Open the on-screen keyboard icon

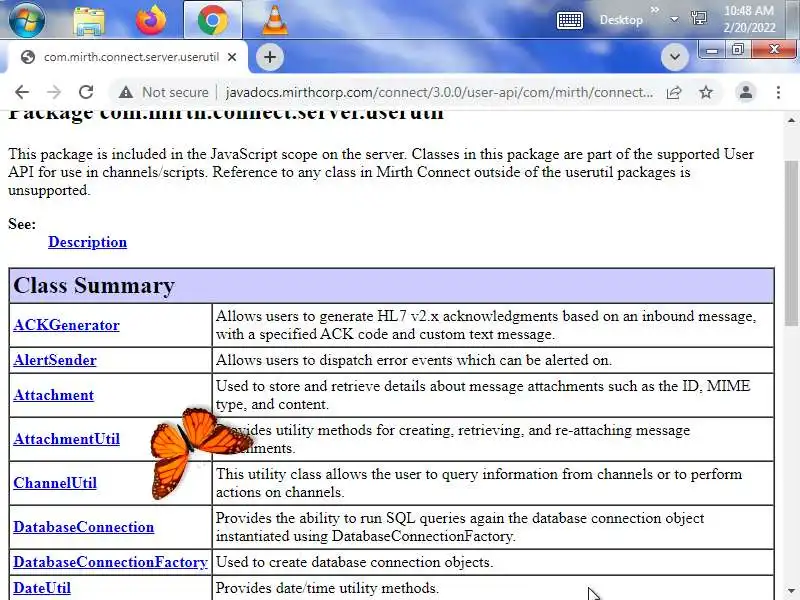[x=569, y=20]
